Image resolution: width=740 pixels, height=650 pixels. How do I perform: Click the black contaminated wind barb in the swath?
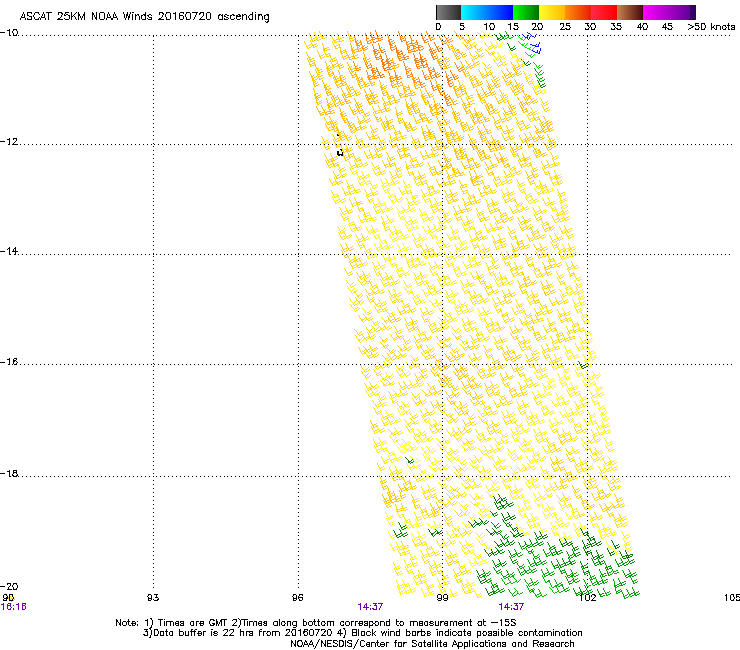(x=339, y=151)
